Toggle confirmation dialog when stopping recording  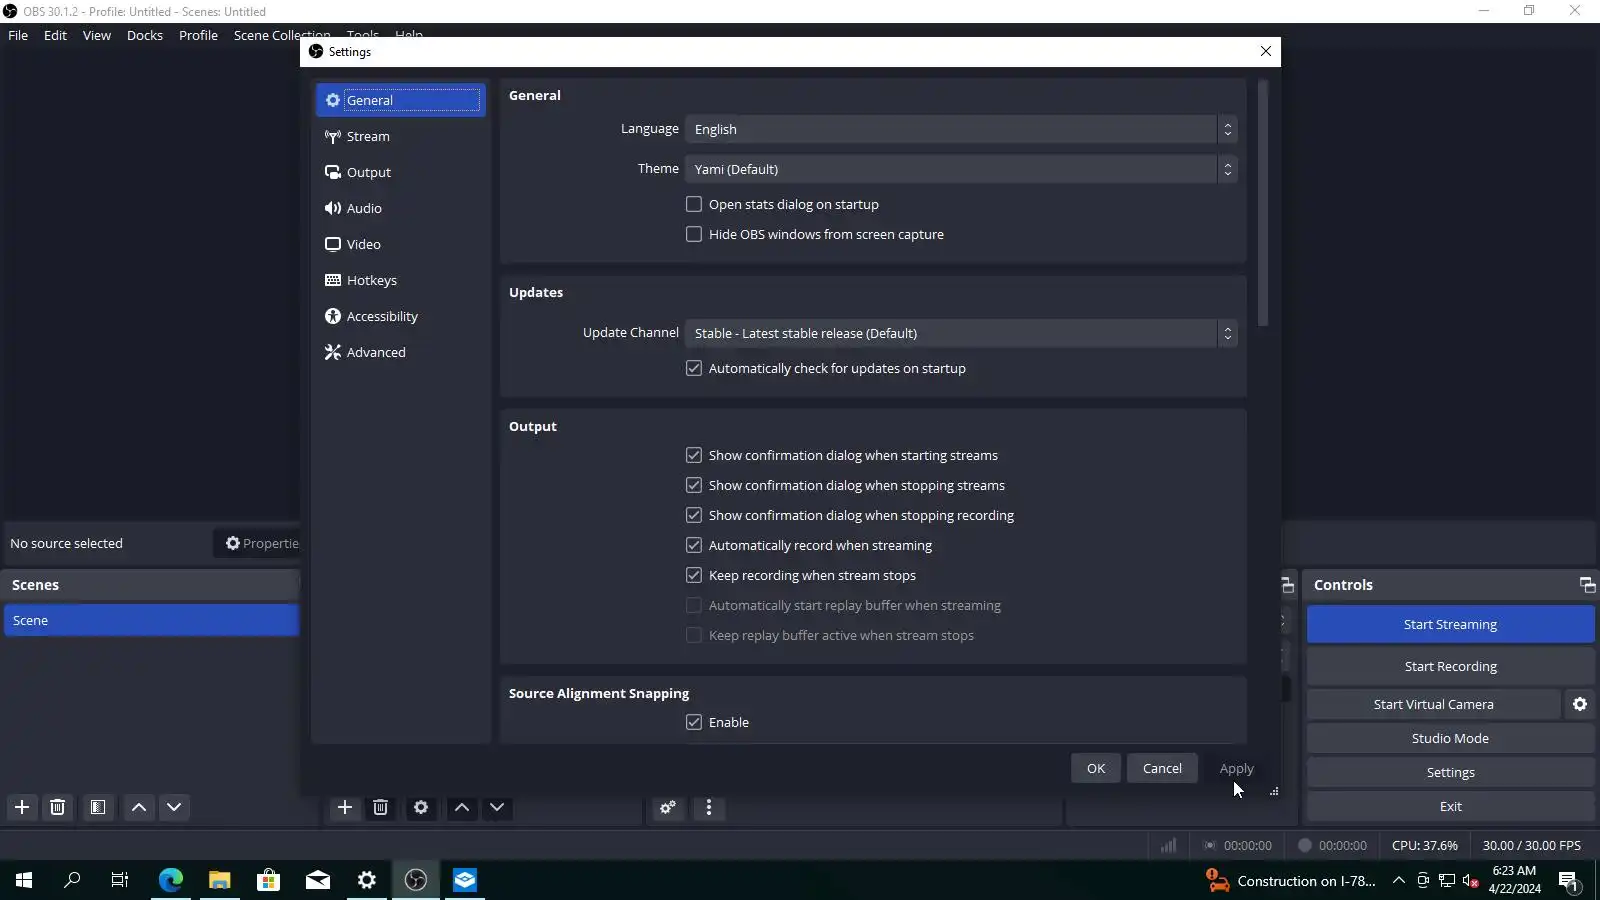pos(694,515)
